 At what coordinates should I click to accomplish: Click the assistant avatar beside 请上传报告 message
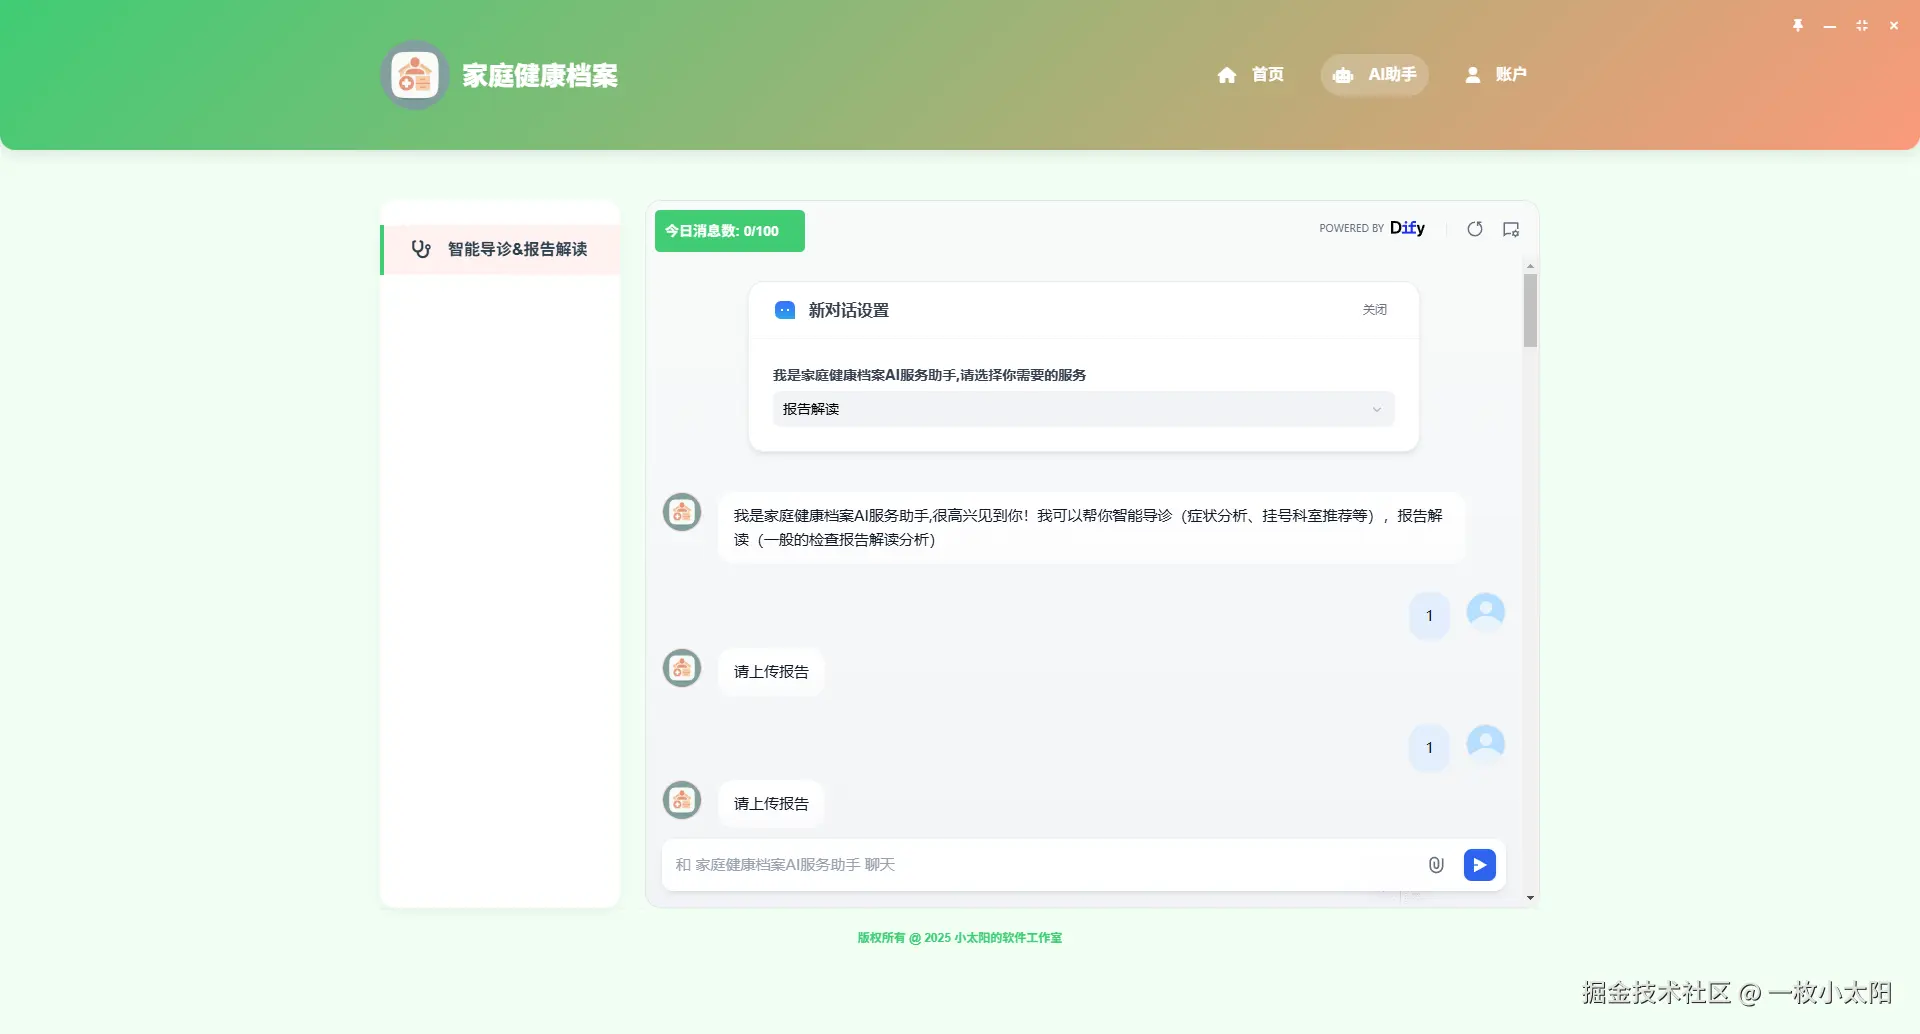click(x=681, y=667)
